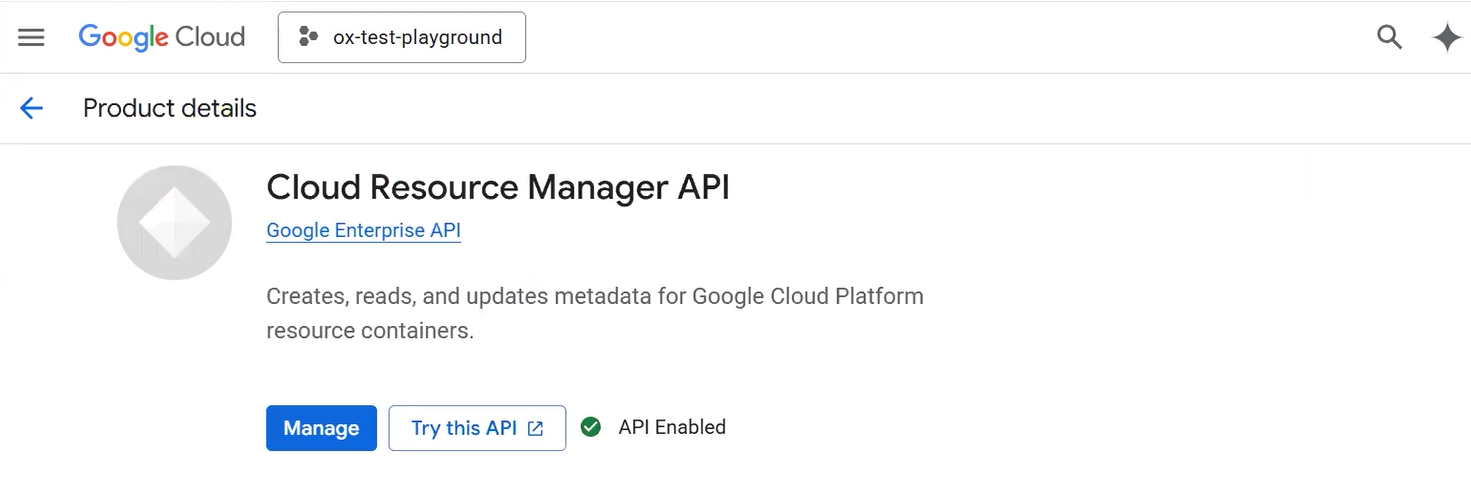Viewport: 1471px width, 477px height.
Task: Click the Google Cloud logo
Action: coord(161,38)
